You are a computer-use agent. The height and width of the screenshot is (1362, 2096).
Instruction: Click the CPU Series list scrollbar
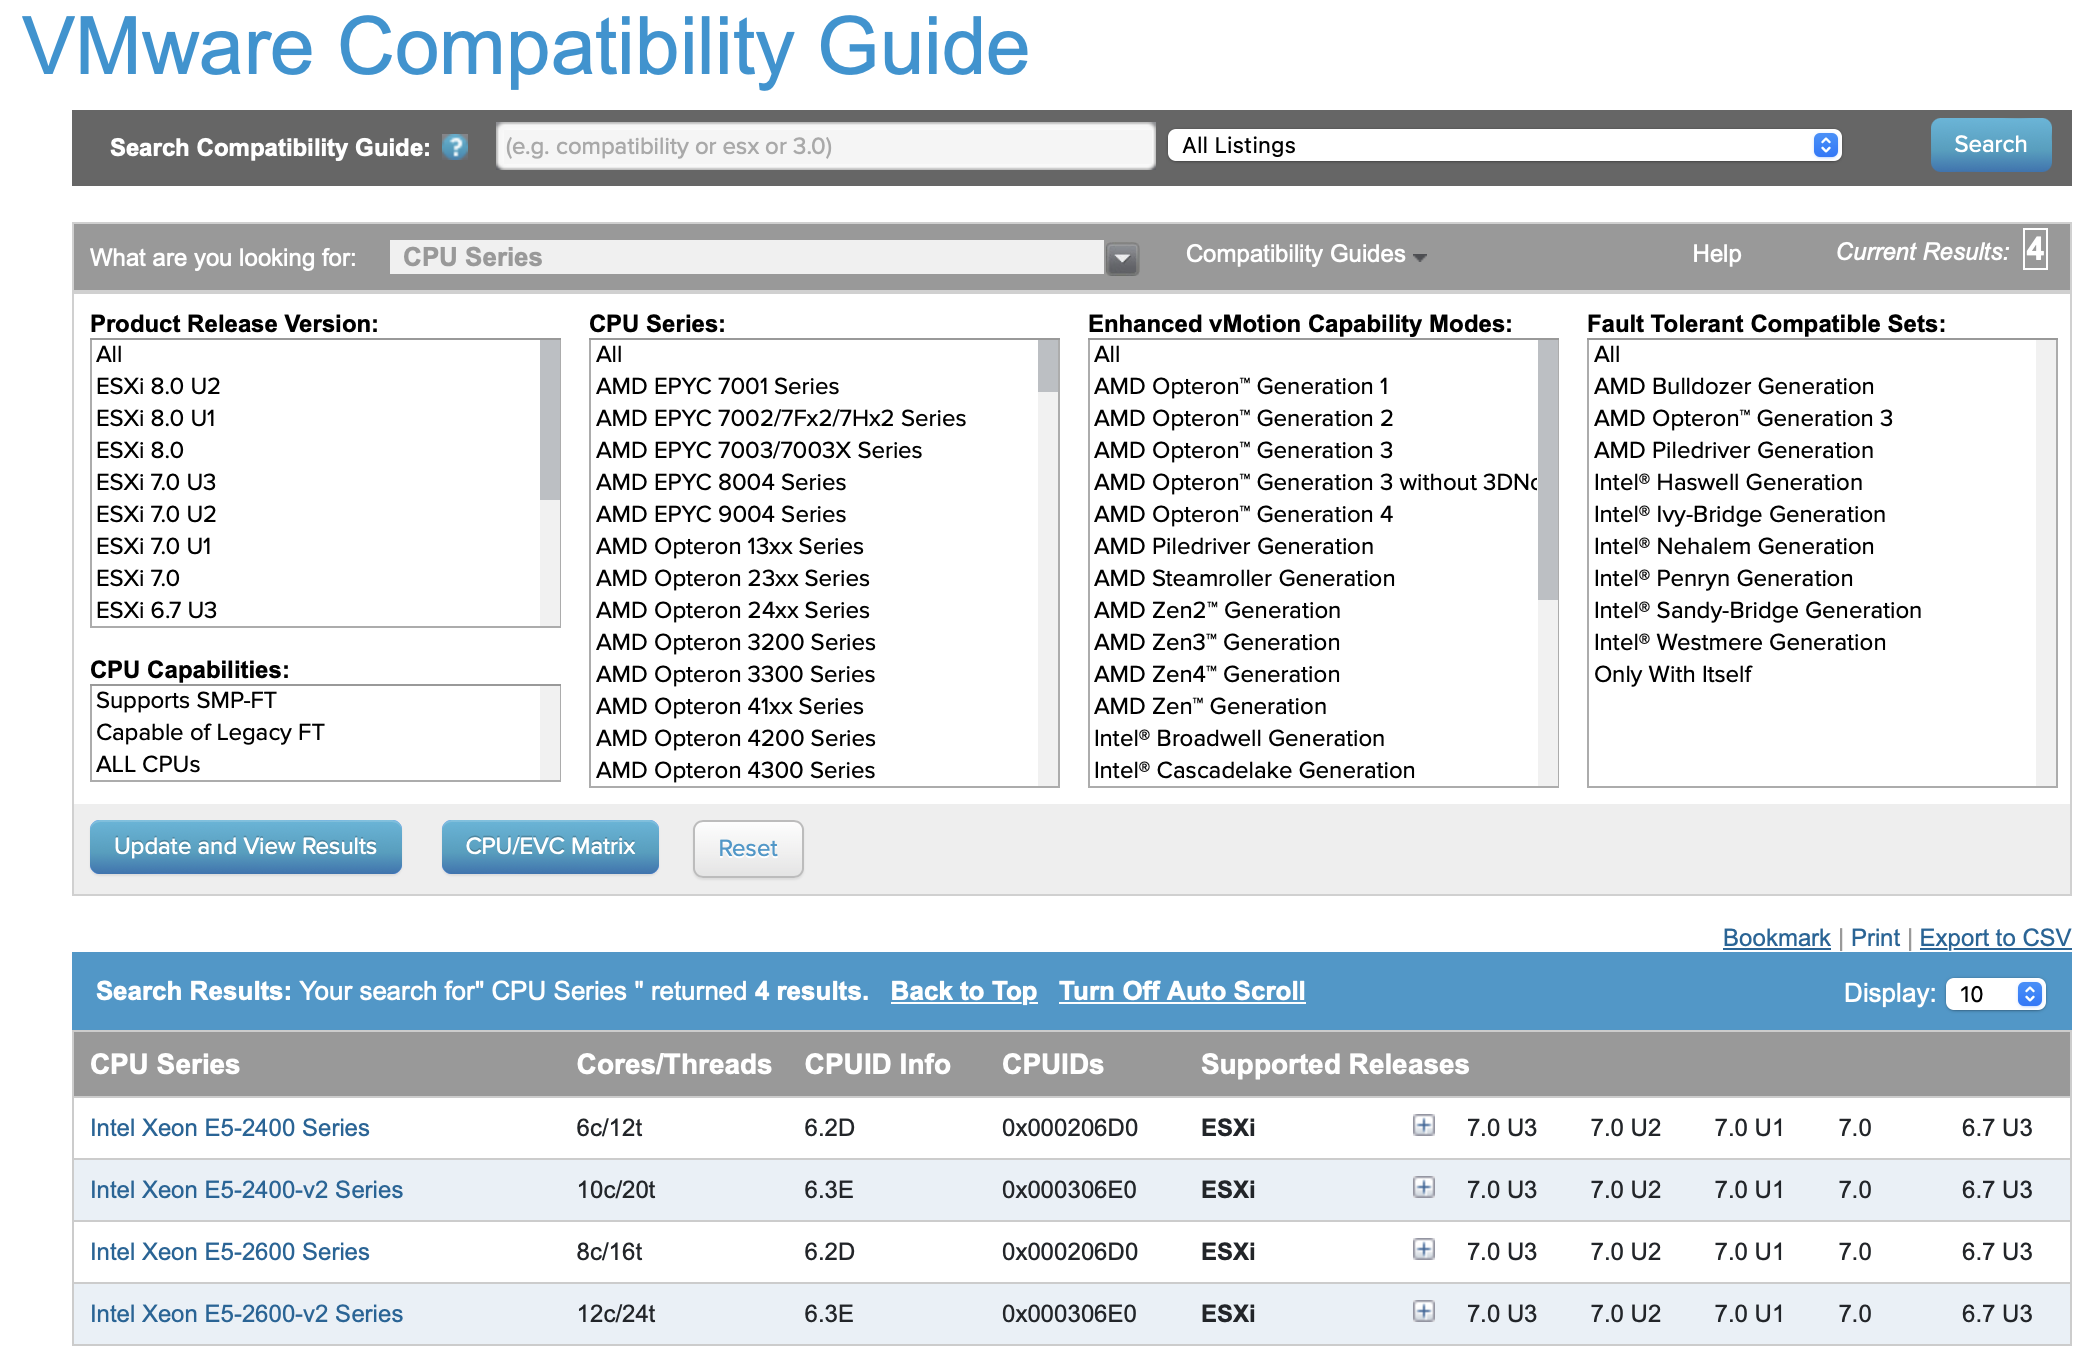tap(1048, 563)
